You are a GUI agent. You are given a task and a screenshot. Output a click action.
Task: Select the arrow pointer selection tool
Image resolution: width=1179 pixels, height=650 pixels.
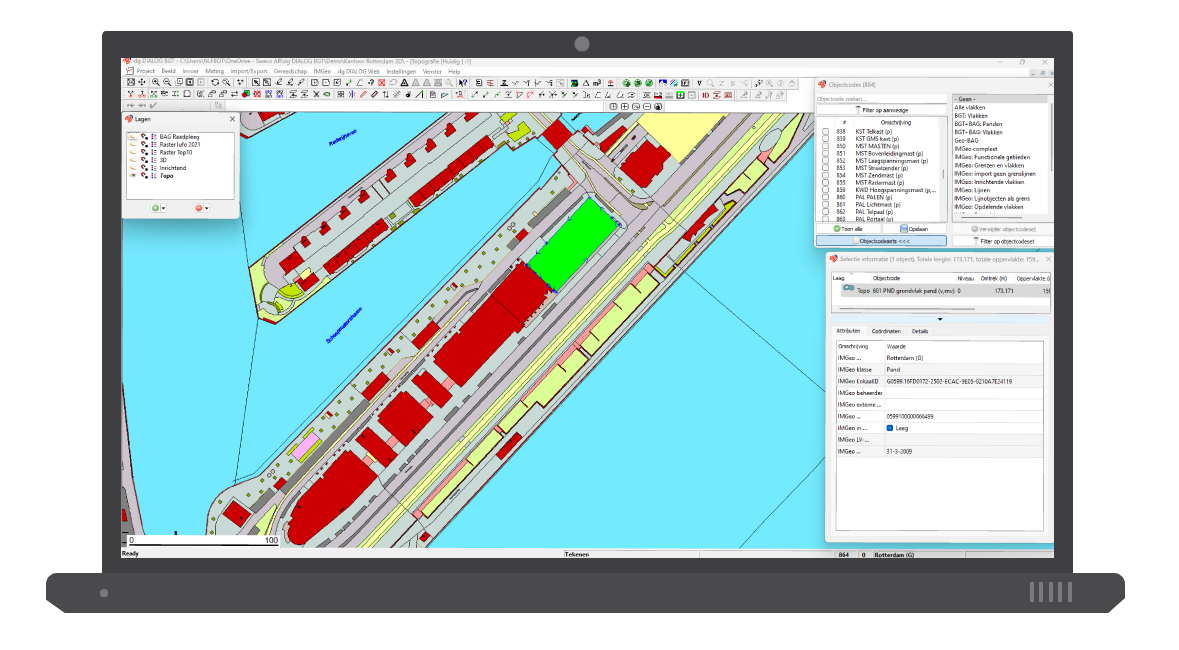(255, 82)
